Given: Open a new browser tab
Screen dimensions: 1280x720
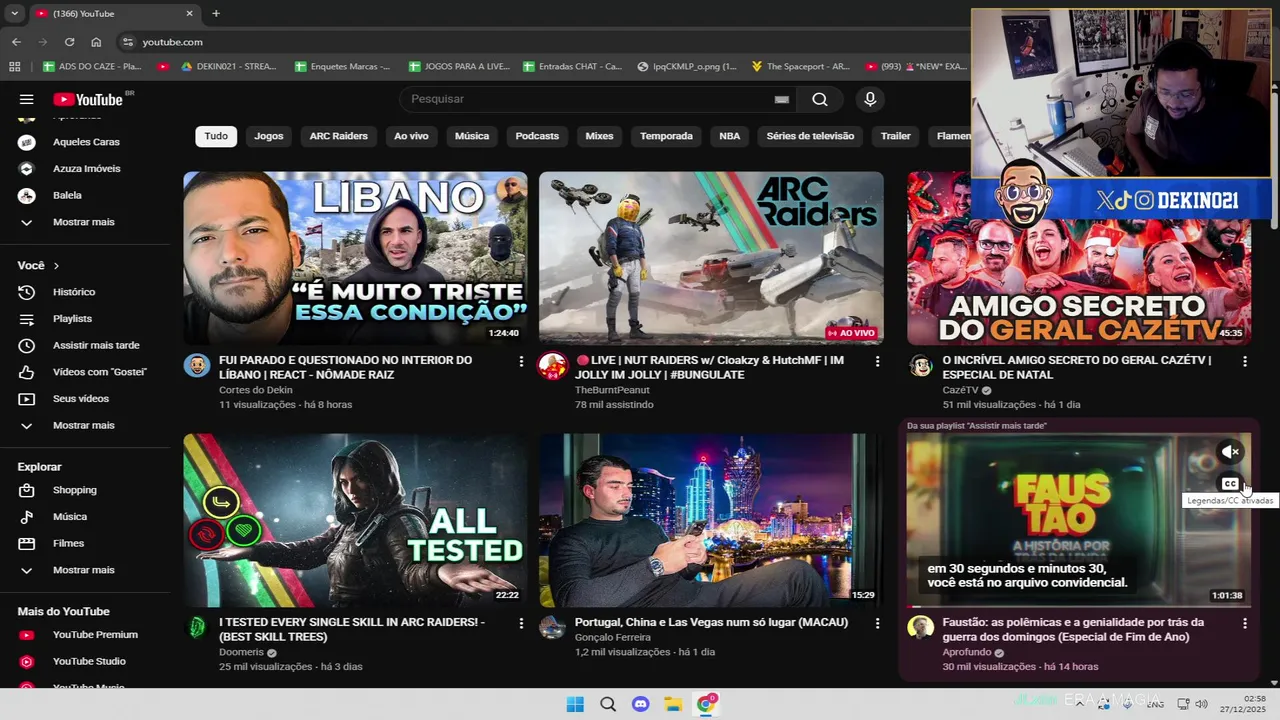Looking at the screenshot, I should point(216,13).
